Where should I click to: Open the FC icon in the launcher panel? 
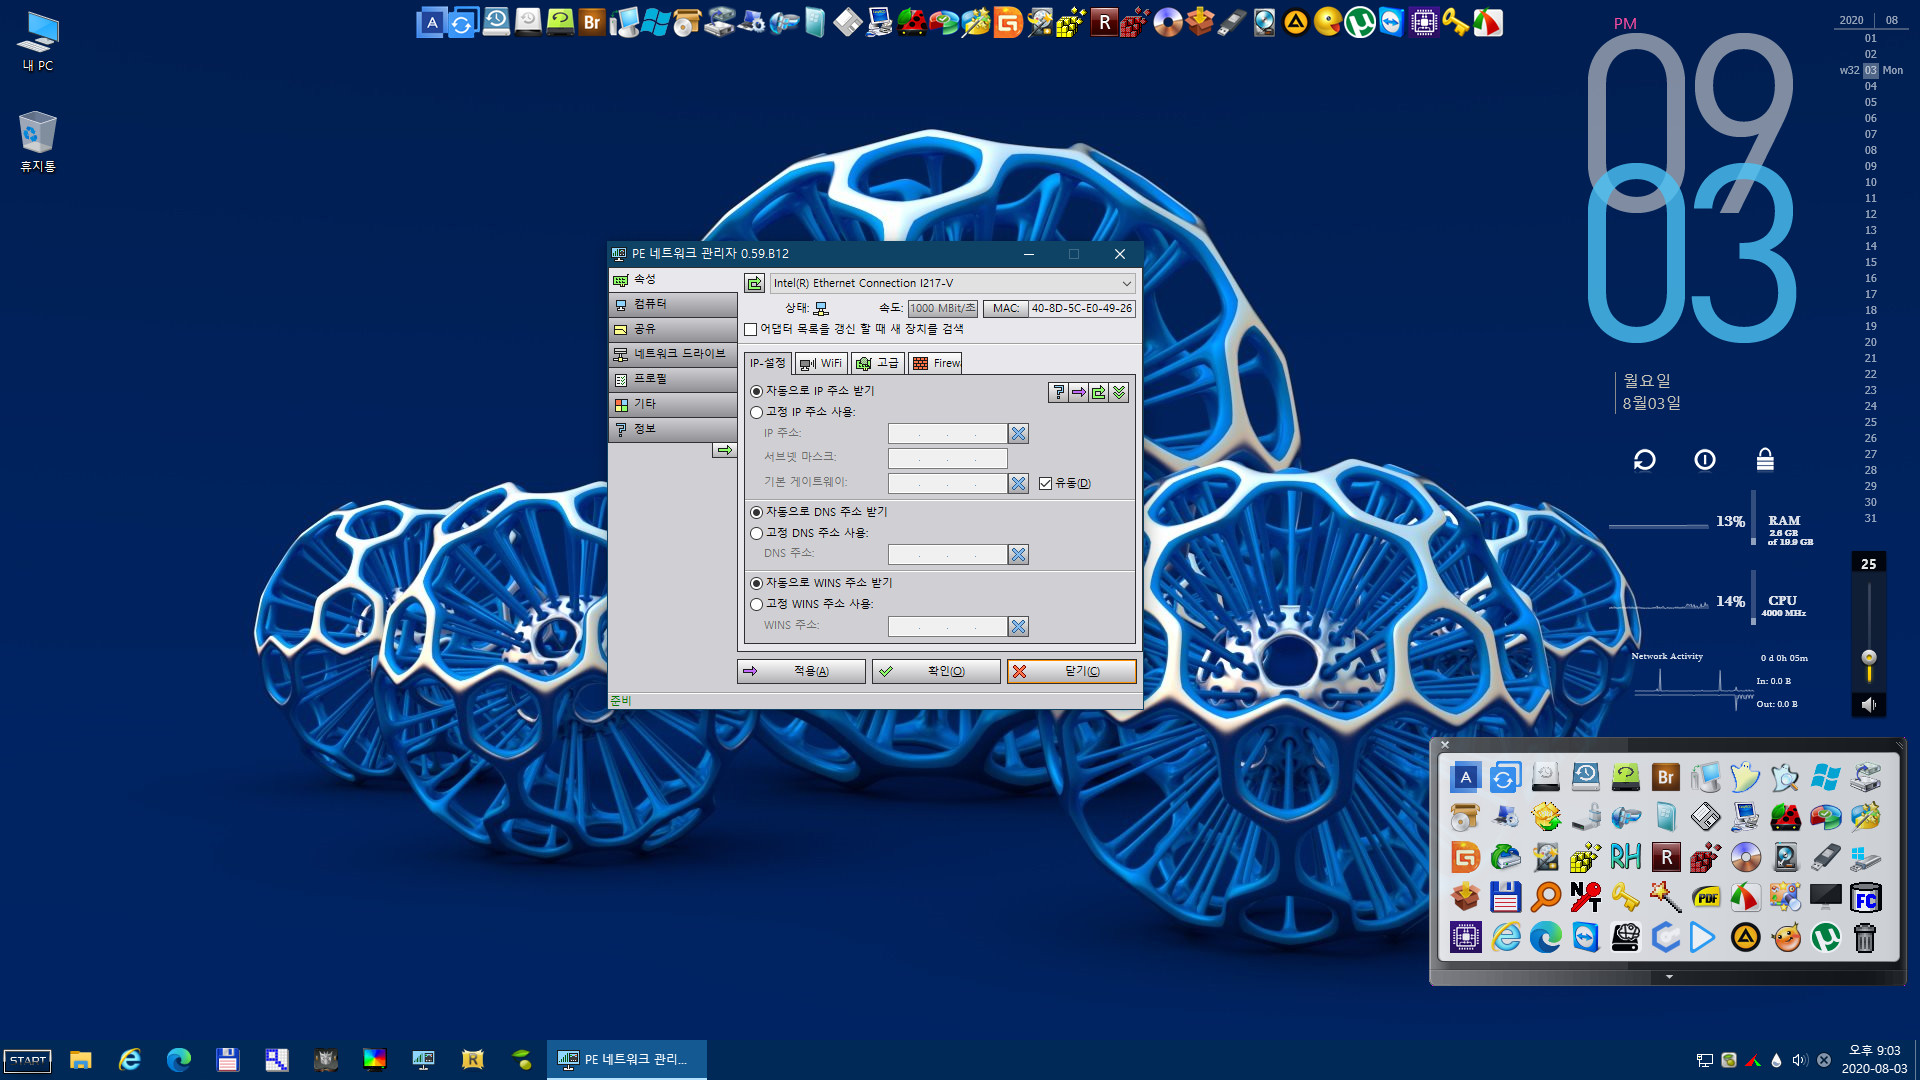tap(1865, 897)
